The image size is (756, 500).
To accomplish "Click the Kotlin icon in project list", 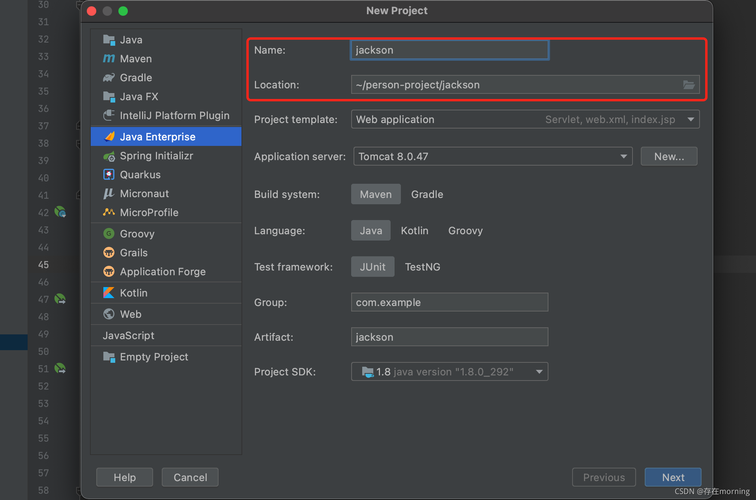I will click(109, 293).
